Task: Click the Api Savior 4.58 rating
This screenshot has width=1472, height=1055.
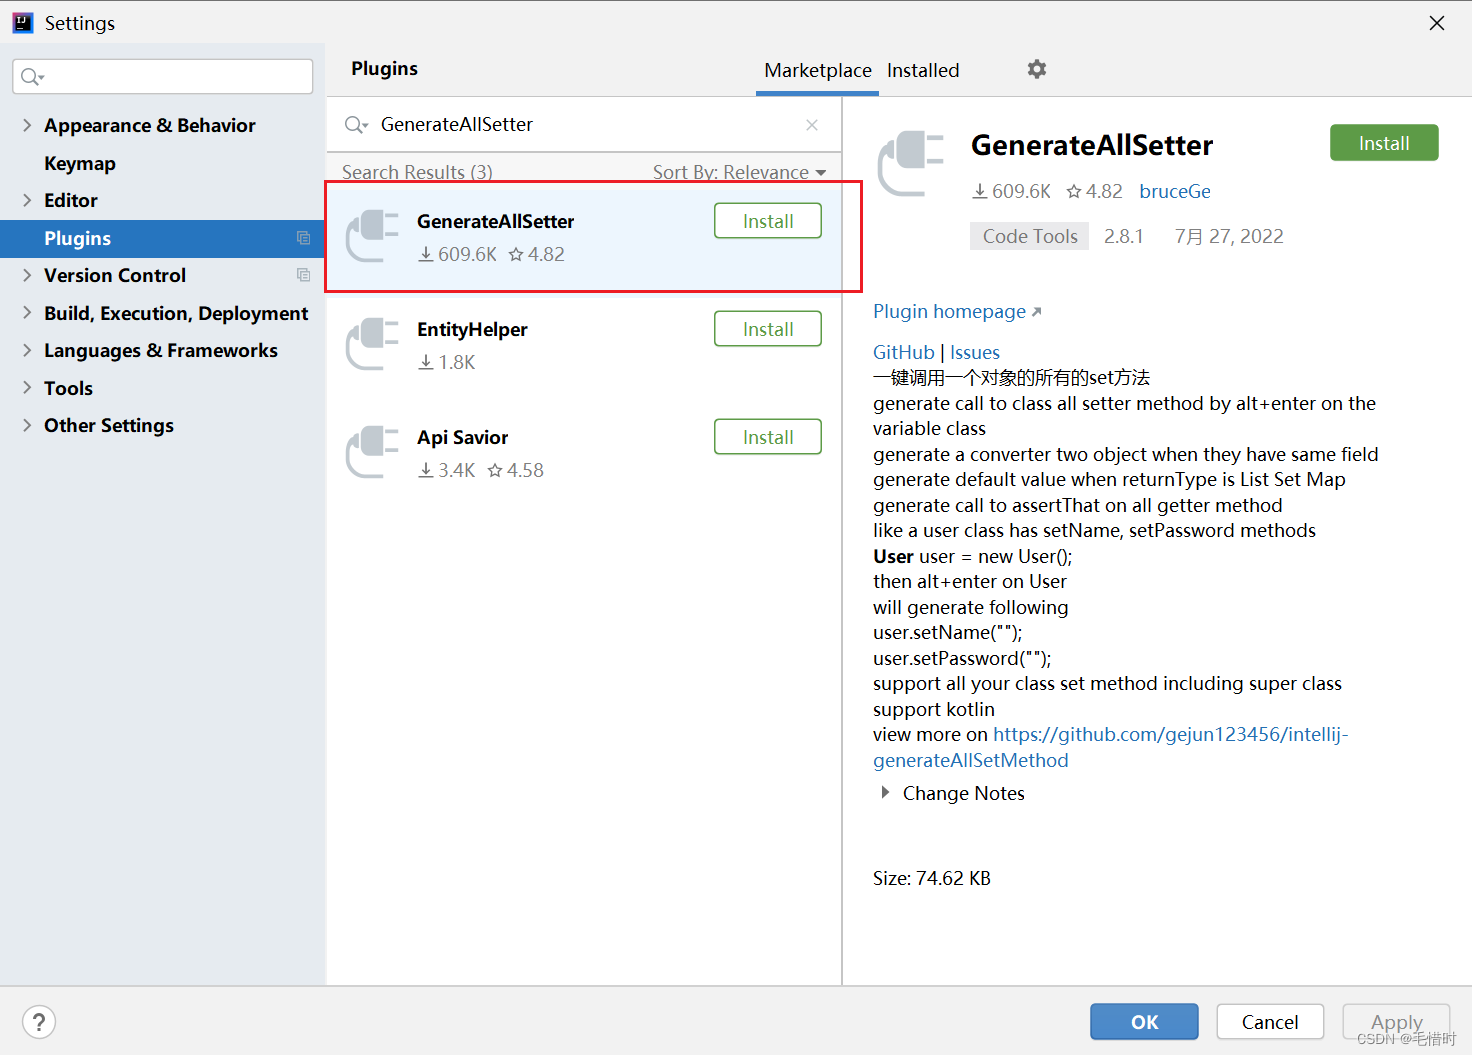Action: point(516,470)
